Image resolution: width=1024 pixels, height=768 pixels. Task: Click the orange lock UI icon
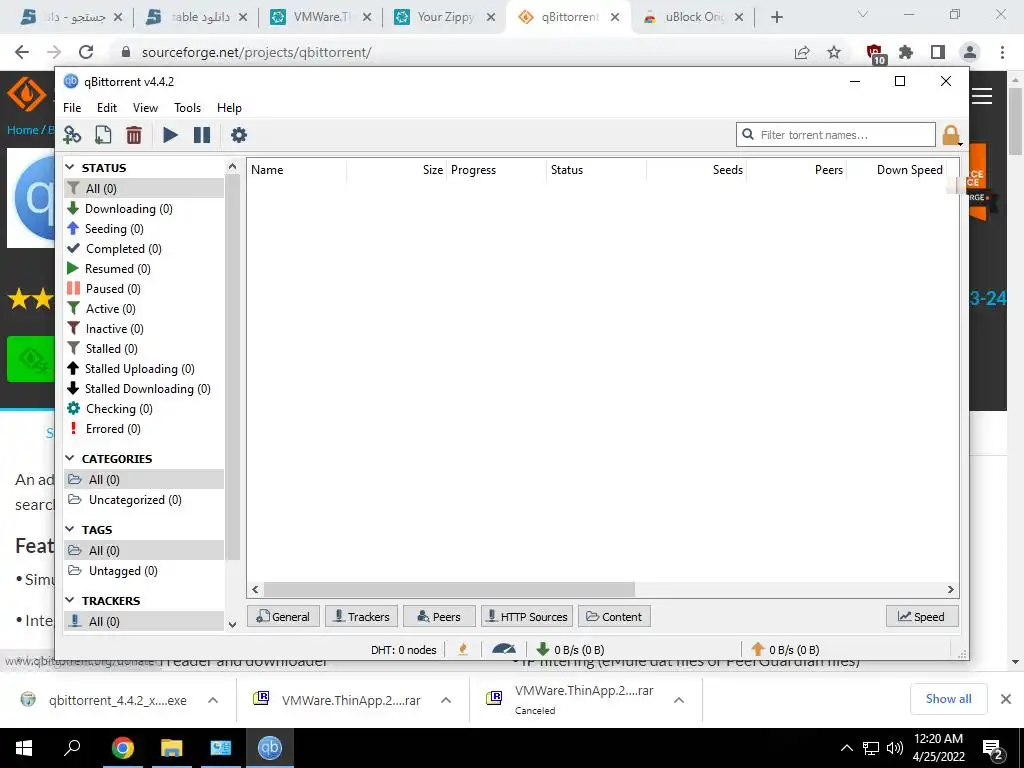(x=951, y=135)
